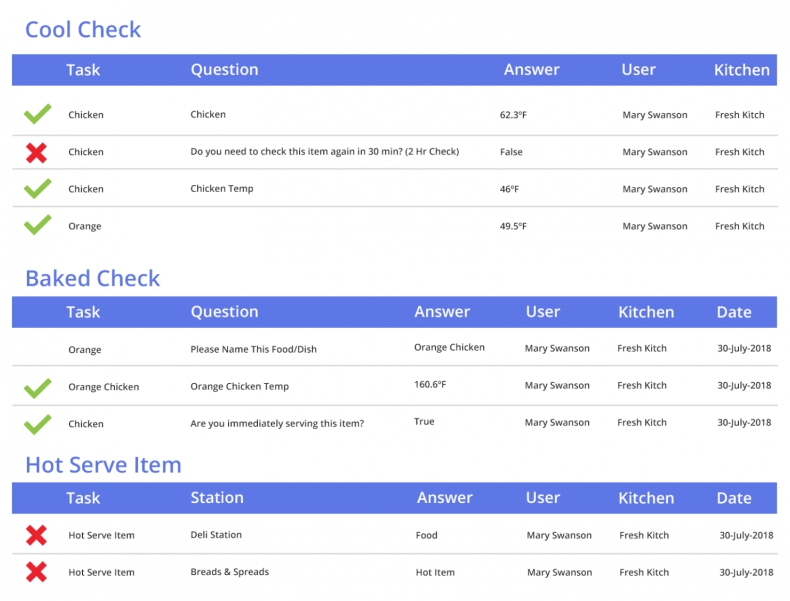Sort by Question header in Cool Check table
The image size is (790, 601).
tap(224, 70)
